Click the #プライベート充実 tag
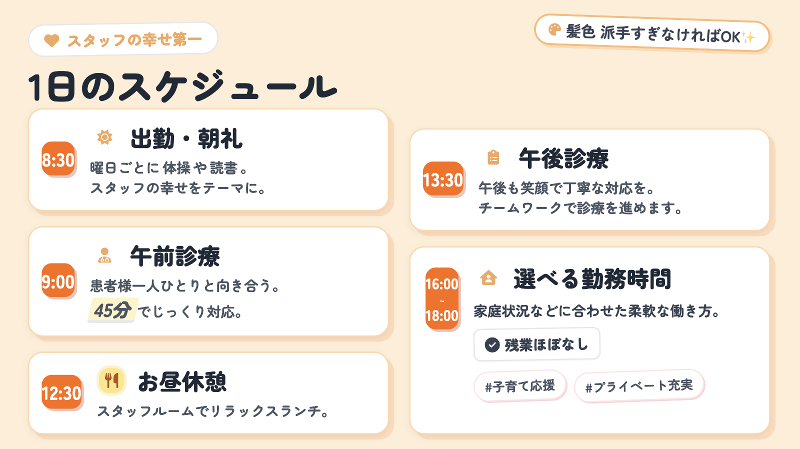The image size is (800, 449). point(639,386)
